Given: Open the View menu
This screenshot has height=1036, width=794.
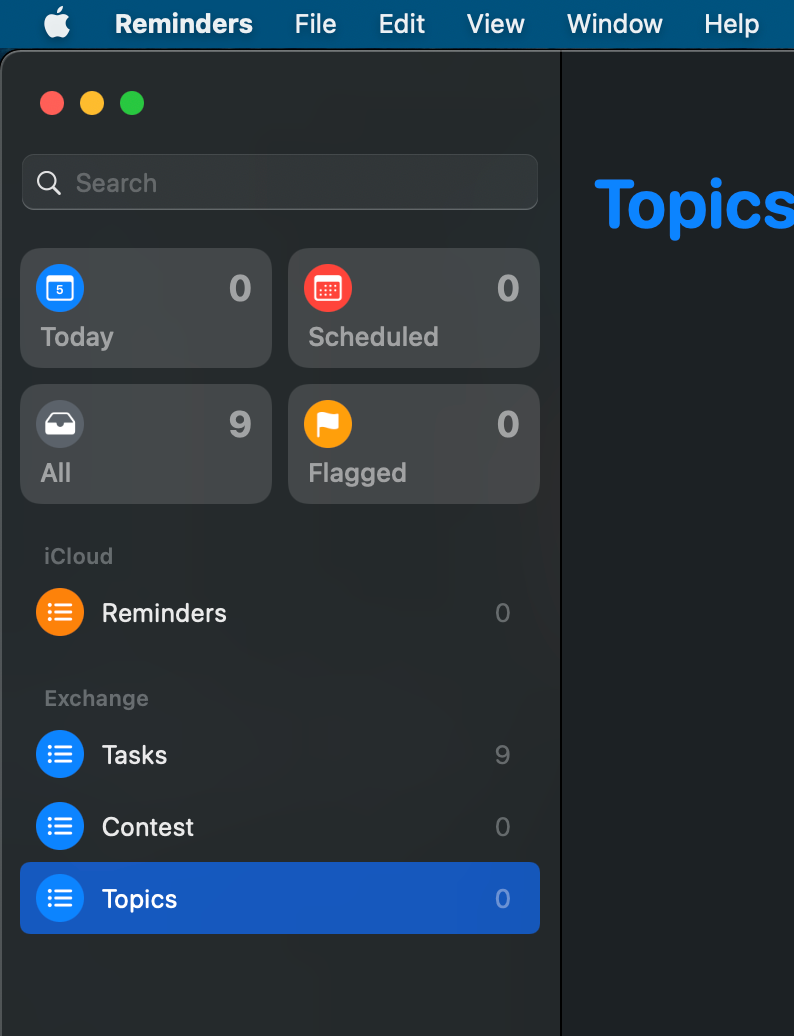Looking at the screenshot, I should [x=495, y=23].
